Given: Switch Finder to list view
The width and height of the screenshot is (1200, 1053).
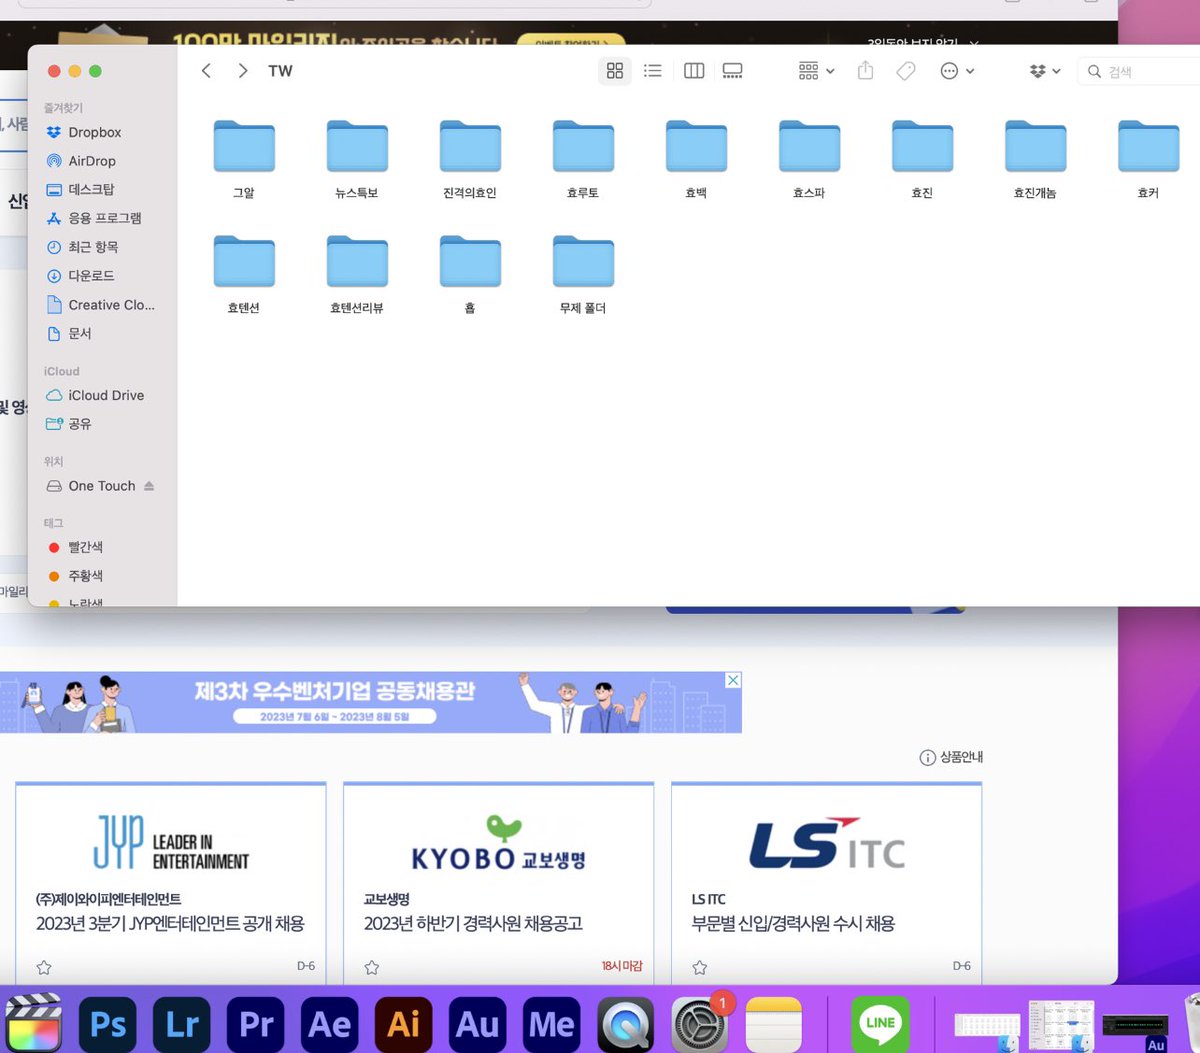Looking at the screenshot, I should pyautogui.click(x=653, y=71).
